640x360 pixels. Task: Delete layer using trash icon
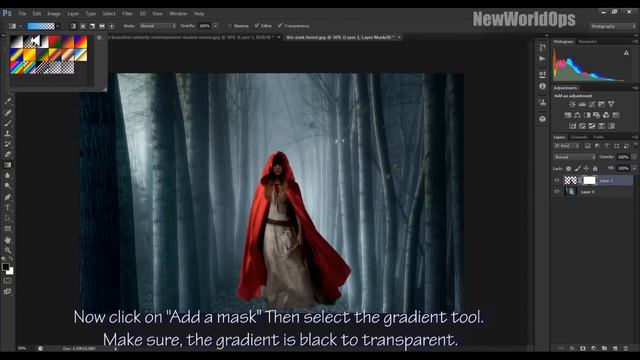626,348
